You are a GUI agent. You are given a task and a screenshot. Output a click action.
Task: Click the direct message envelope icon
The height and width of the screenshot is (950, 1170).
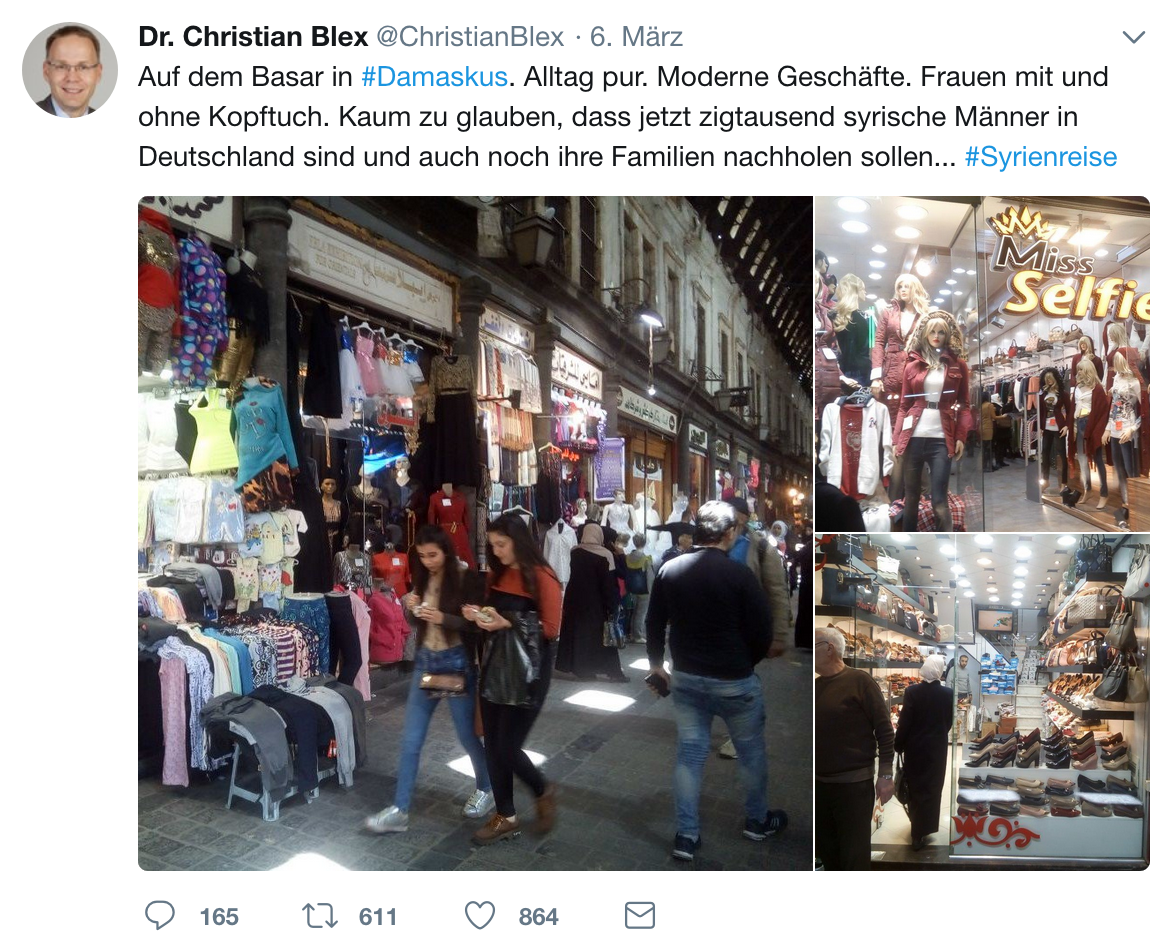point(639,916)
